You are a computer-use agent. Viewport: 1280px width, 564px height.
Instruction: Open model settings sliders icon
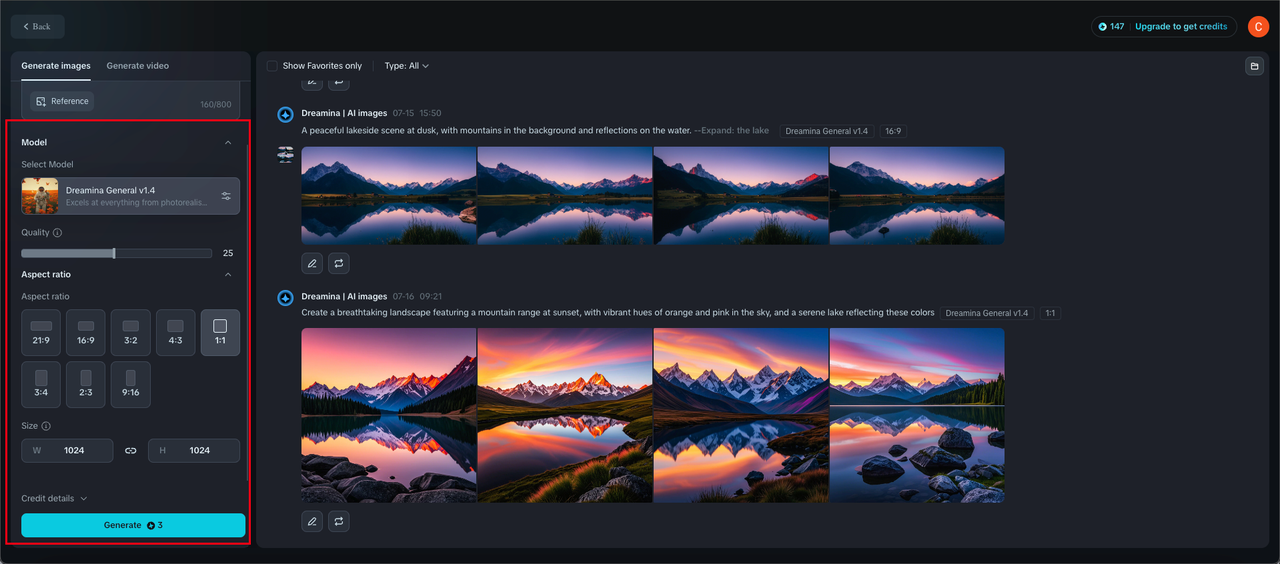(226, 196)
